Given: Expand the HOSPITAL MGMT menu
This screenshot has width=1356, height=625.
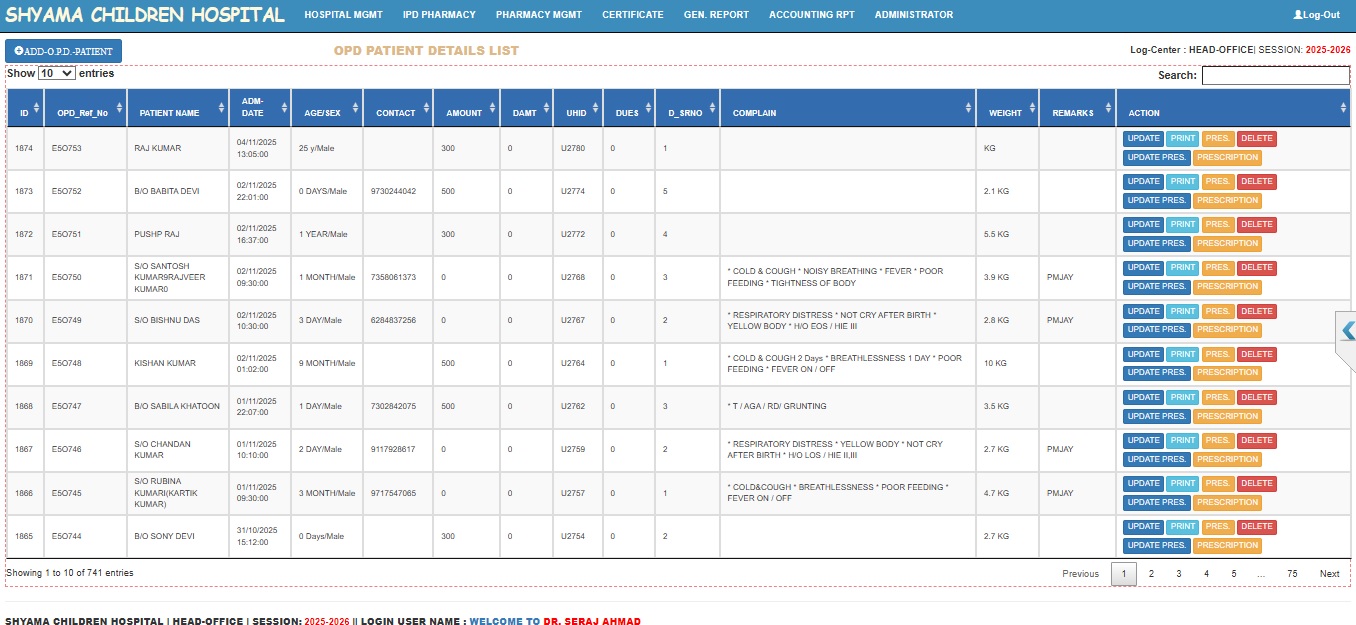Looking at the screenshot, I should pos(343,15).
